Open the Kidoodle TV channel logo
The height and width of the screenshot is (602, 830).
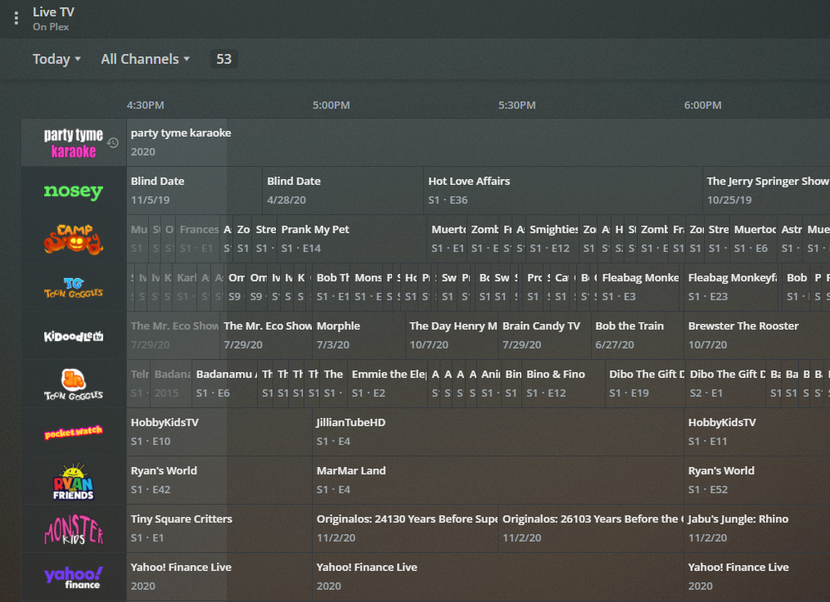point(73,336)
